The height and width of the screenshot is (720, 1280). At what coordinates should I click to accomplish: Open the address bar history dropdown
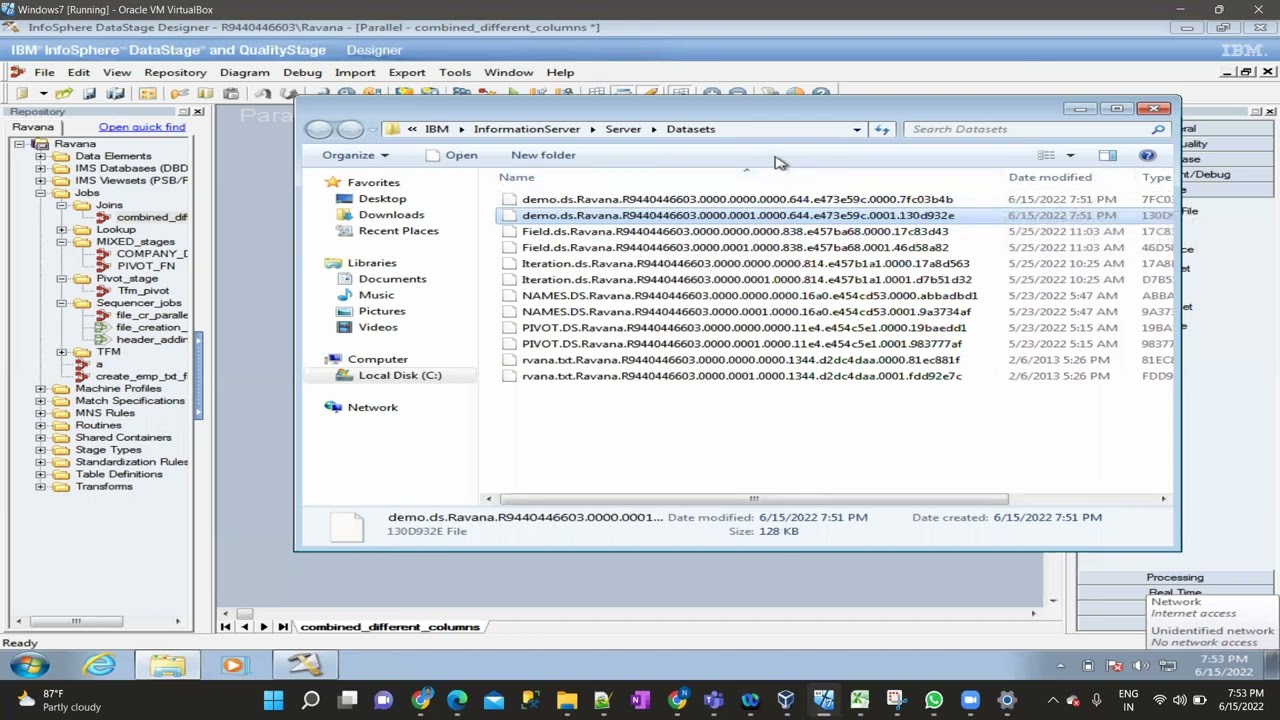(x=857, y=129)
